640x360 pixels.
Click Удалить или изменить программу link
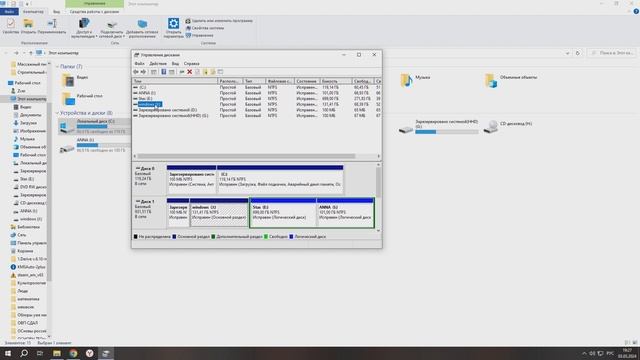219,21
